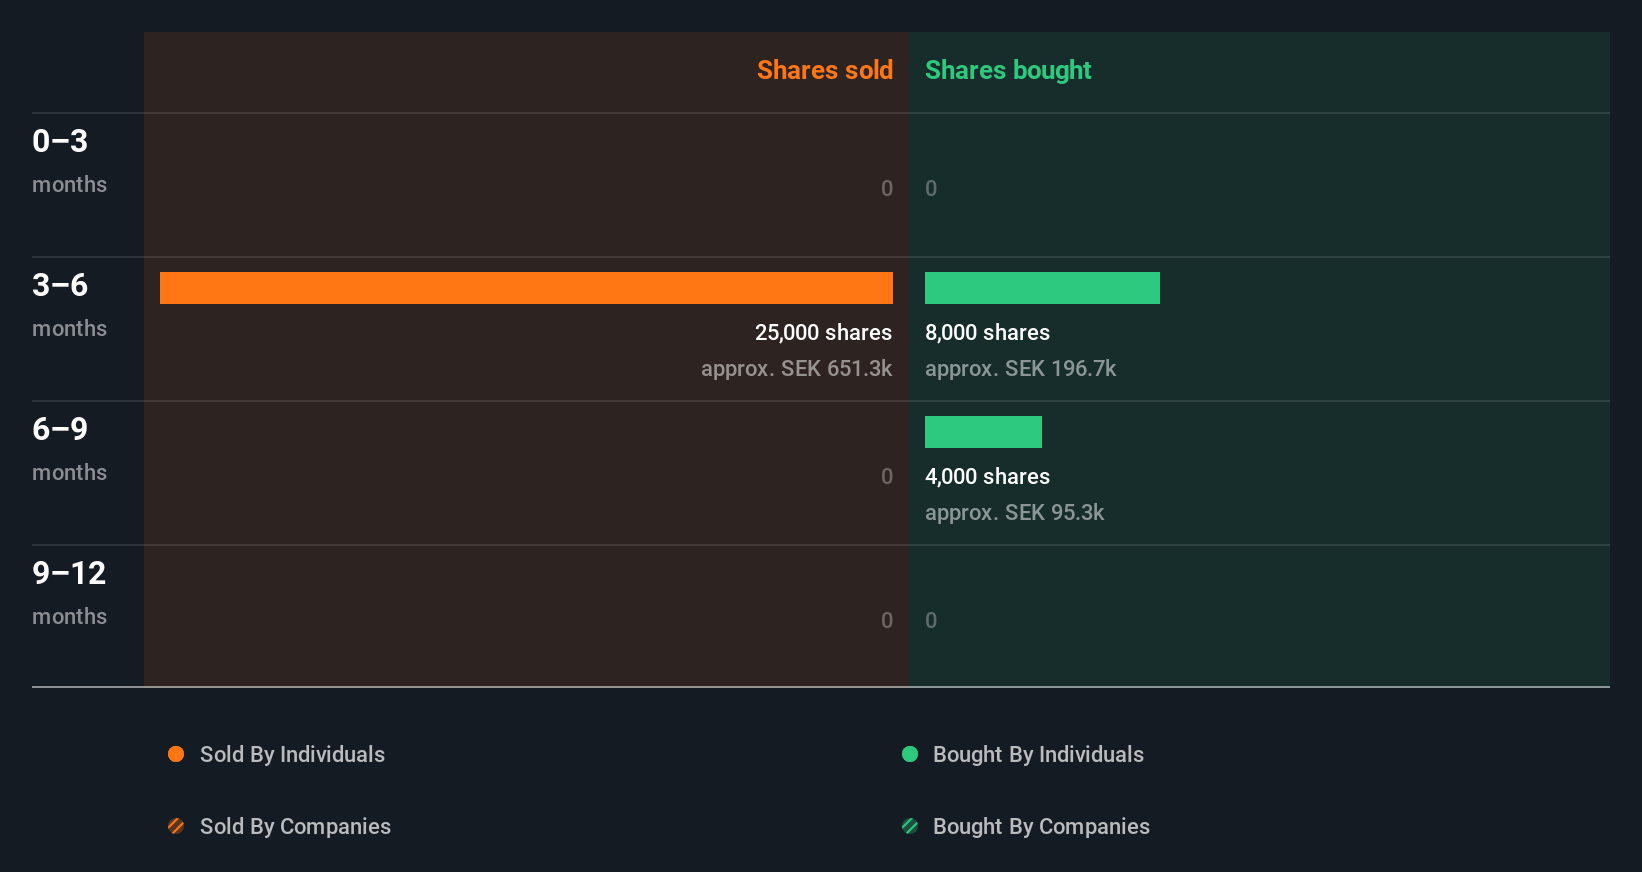The image size is (1642, 872).
Task: Click the green Bought By Individuals legend dot
Action: tap(910, 754)
